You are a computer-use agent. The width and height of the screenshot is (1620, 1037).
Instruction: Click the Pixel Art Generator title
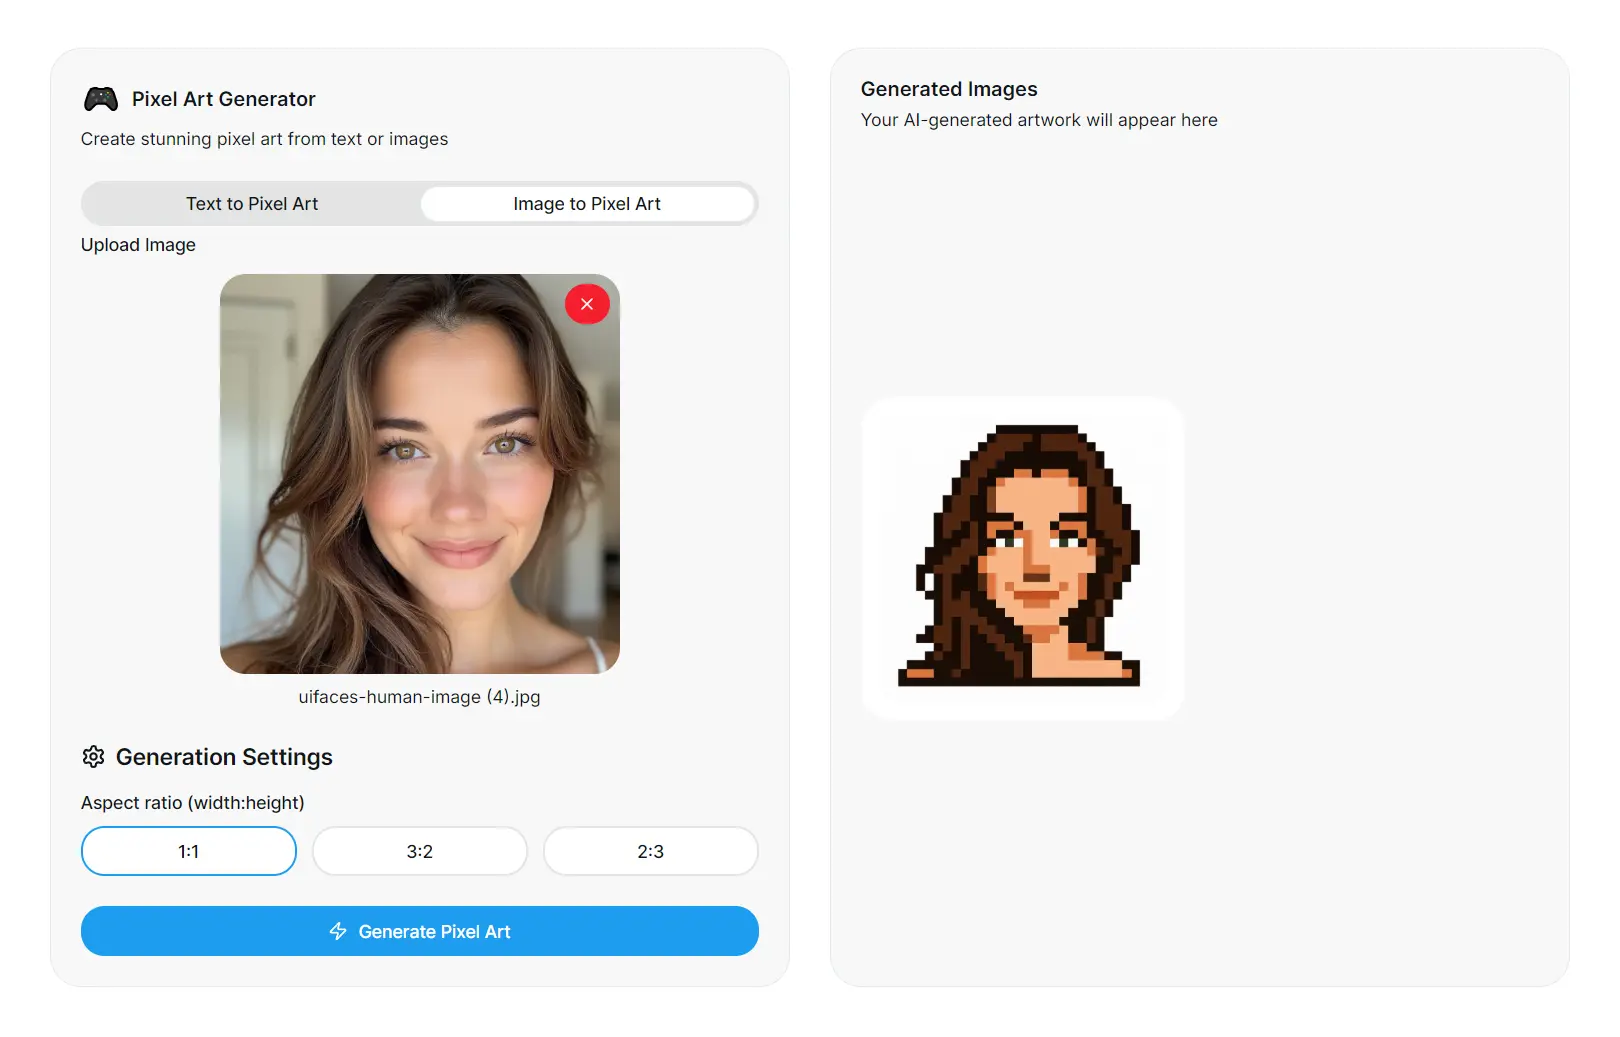224,99
